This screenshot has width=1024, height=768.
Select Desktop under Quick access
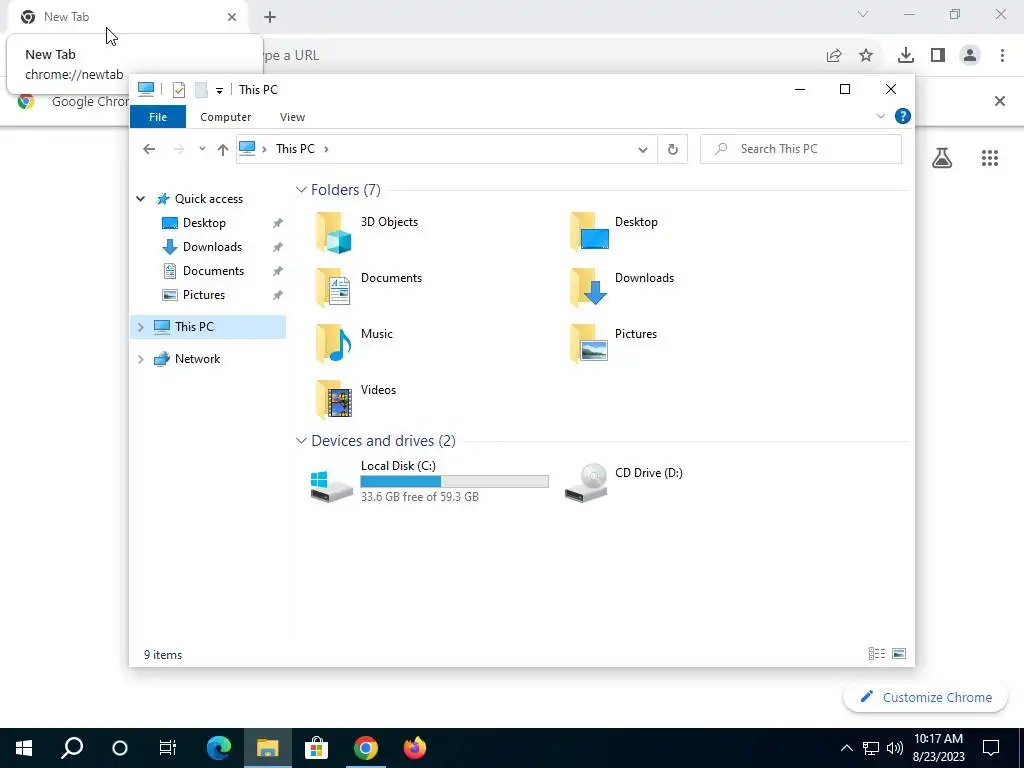coord(204,223)
